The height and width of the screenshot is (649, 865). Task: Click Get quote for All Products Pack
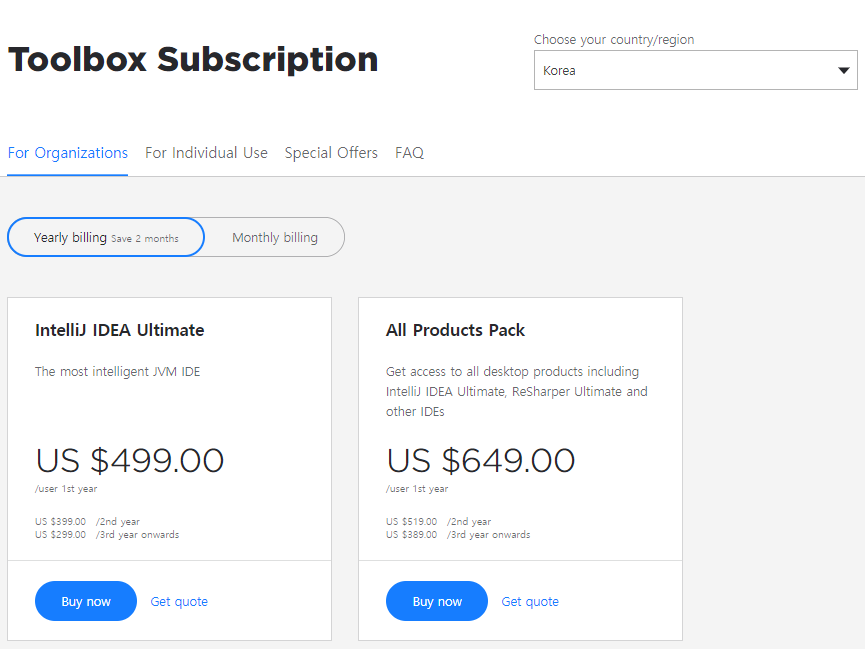click(x=530, y=602)
